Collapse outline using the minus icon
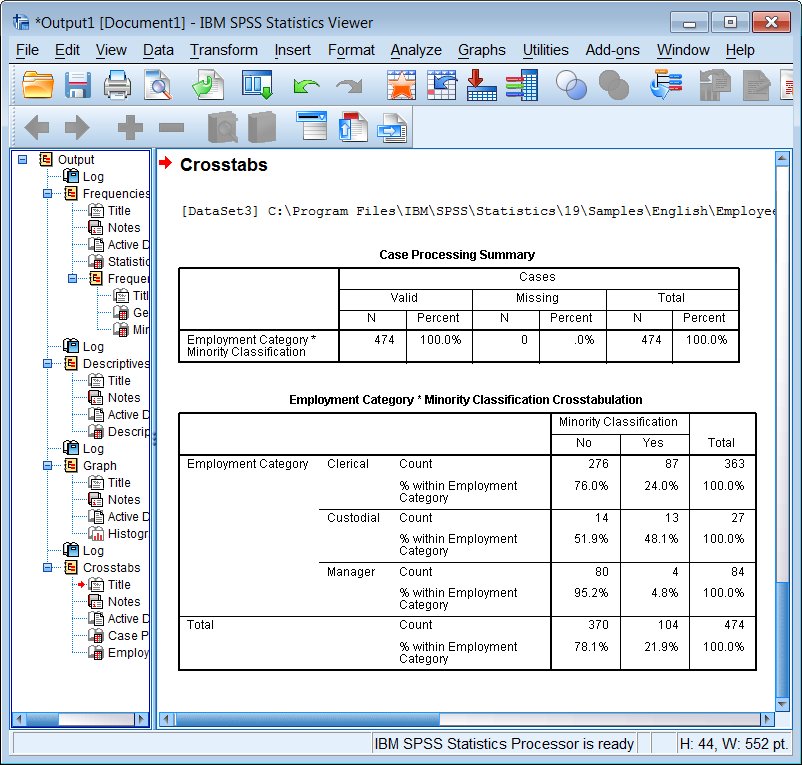Image resolution: width=802 pixels, height=765 pixels. (170, 127)
